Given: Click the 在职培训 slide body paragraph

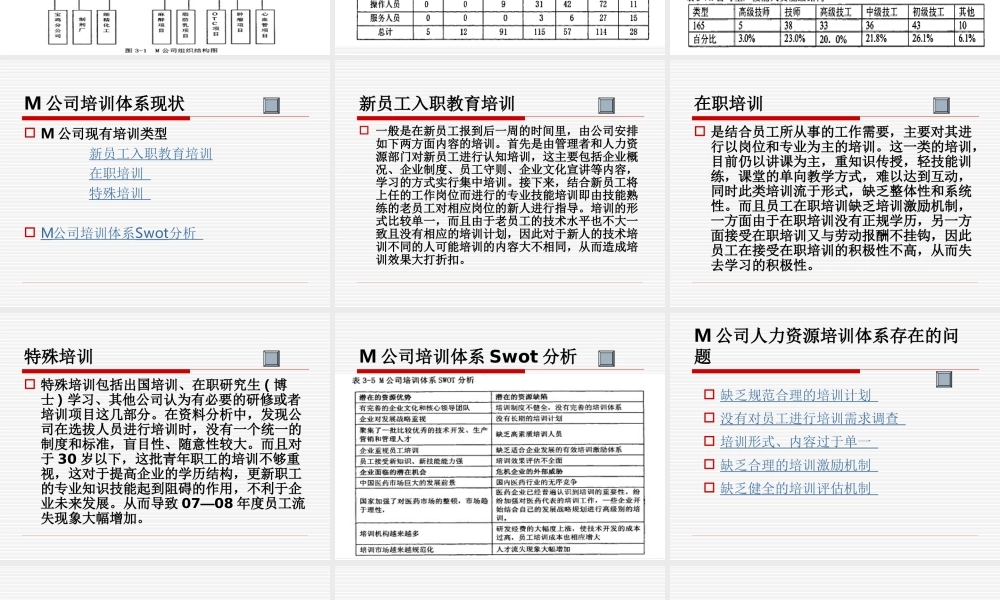Looking at the screenshot, I should (844, 198).
